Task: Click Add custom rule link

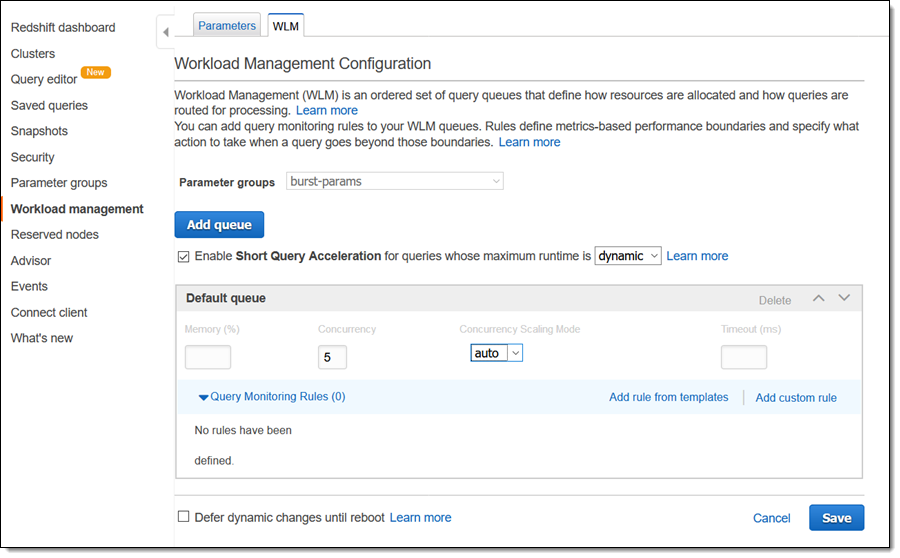Action: click(796, 398)
